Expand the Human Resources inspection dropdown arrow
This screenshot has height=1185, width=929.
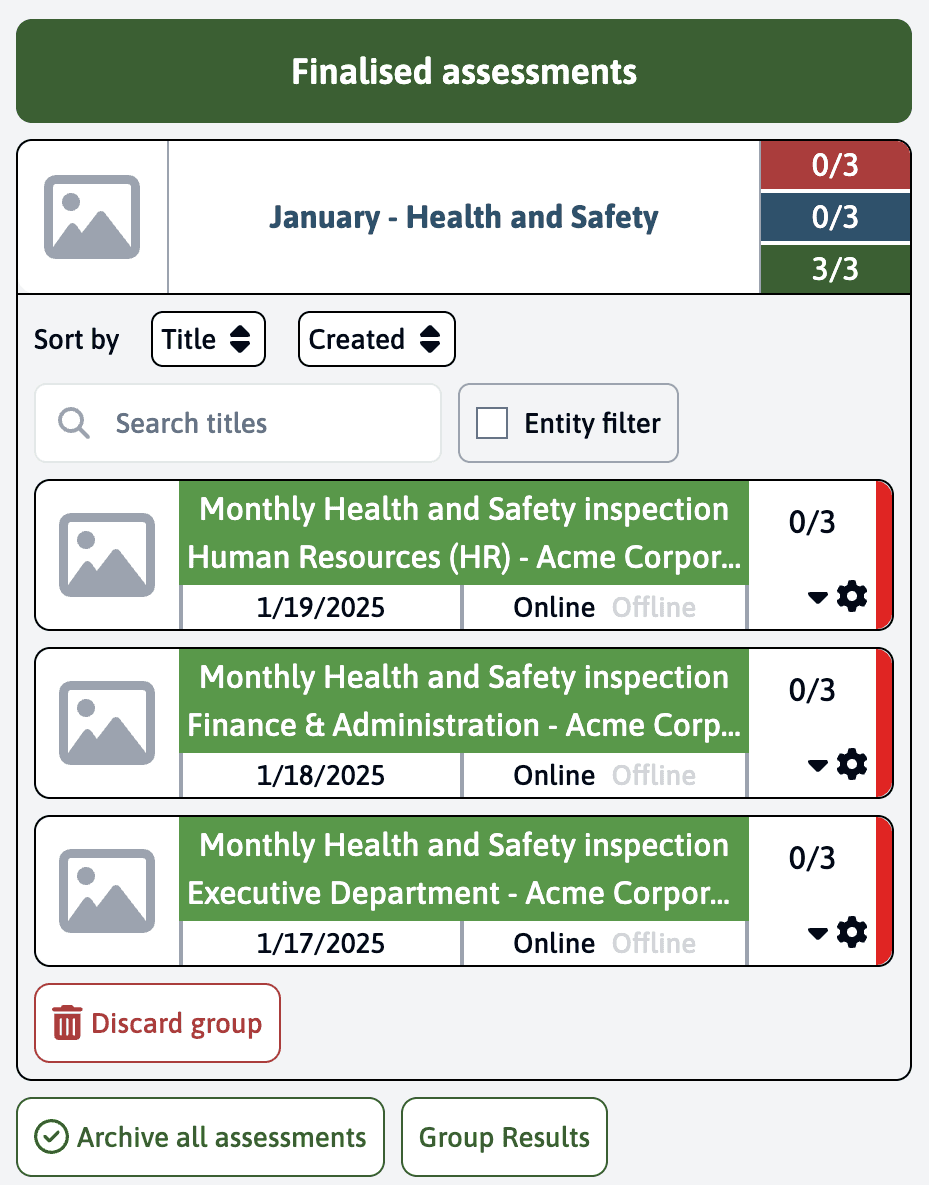[817, 597]
